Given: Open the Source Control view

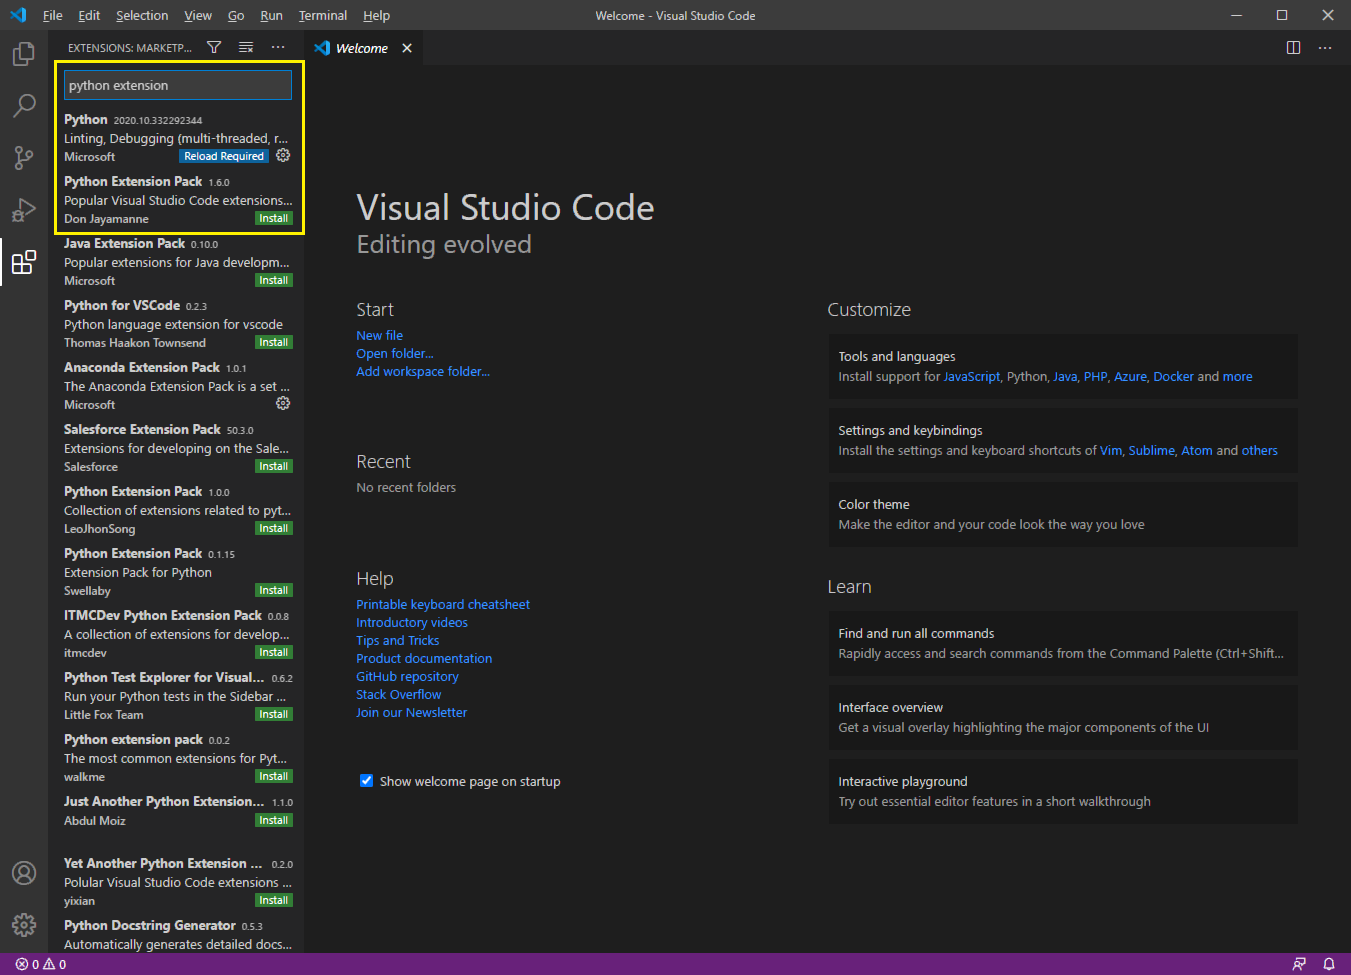Looking at the screenshot, I should [24, 158].
